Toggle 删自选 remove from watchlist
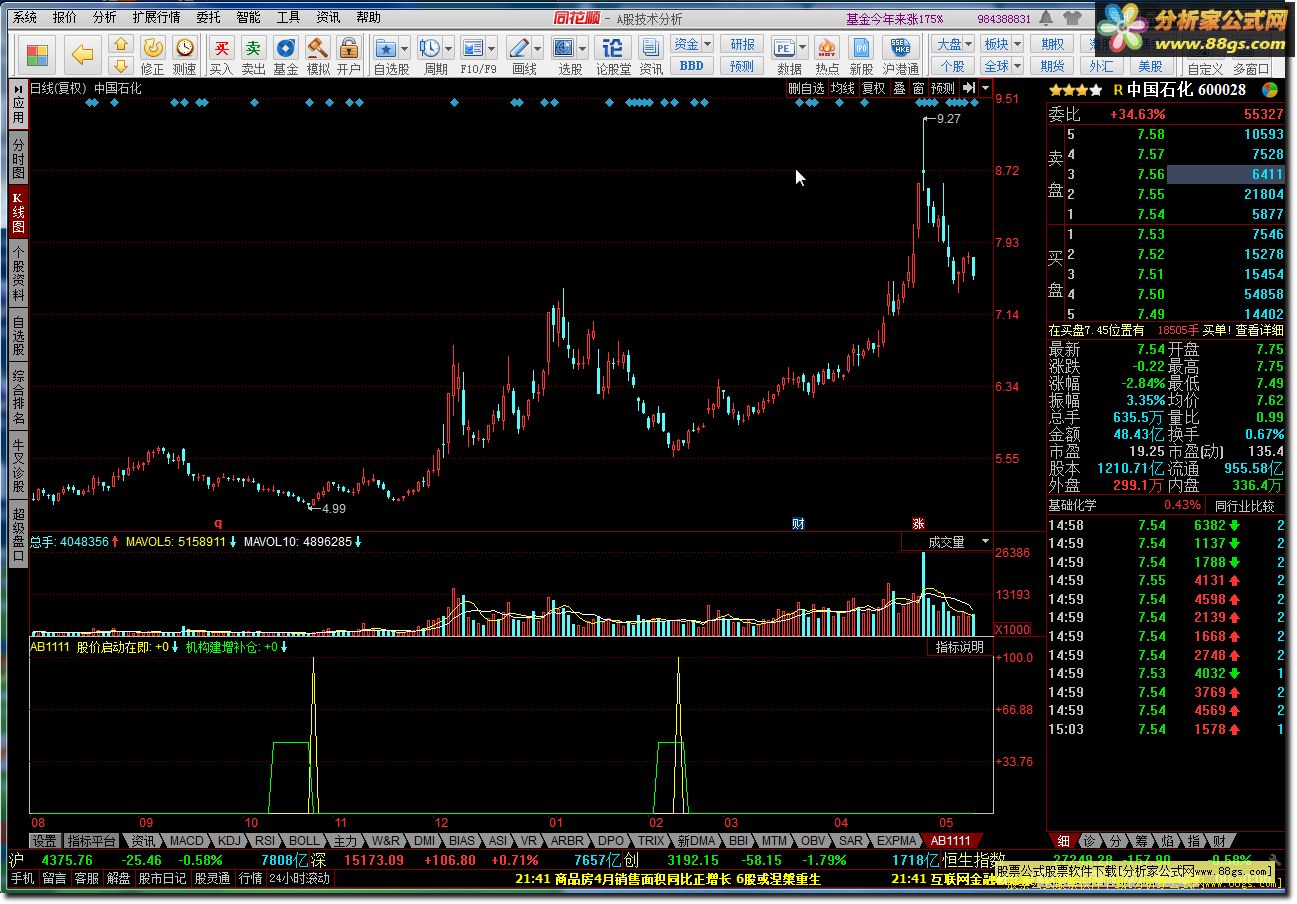This screenshot has height=904, width=1297. click(x=806, y=88)
